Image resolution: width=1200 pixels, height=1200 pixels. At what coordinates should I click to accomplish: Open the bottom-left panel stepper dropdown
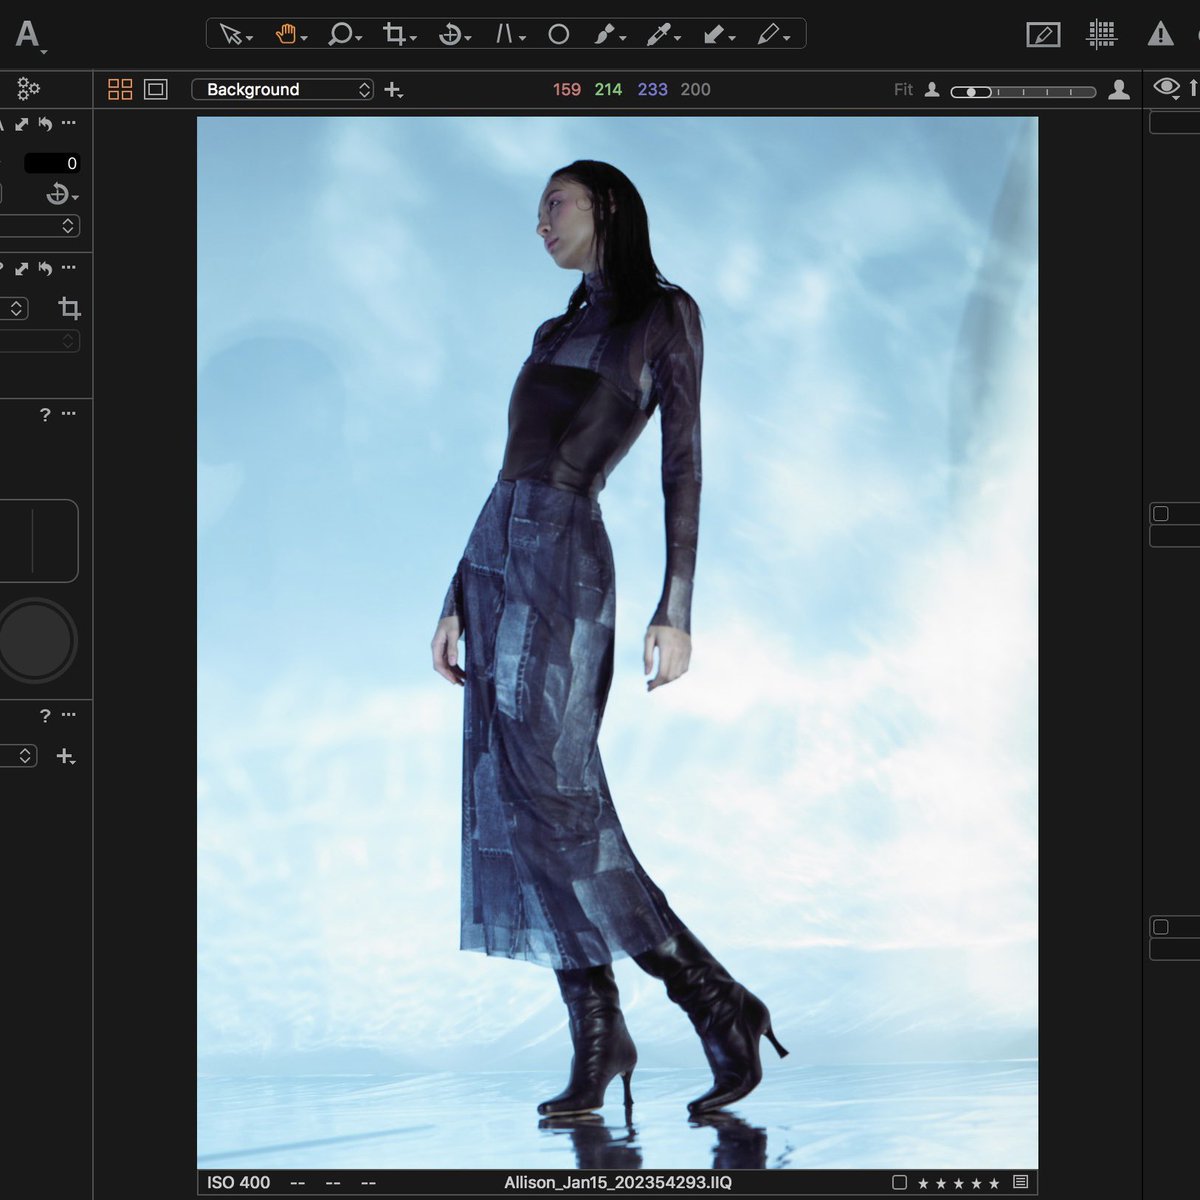pos(18,756)
